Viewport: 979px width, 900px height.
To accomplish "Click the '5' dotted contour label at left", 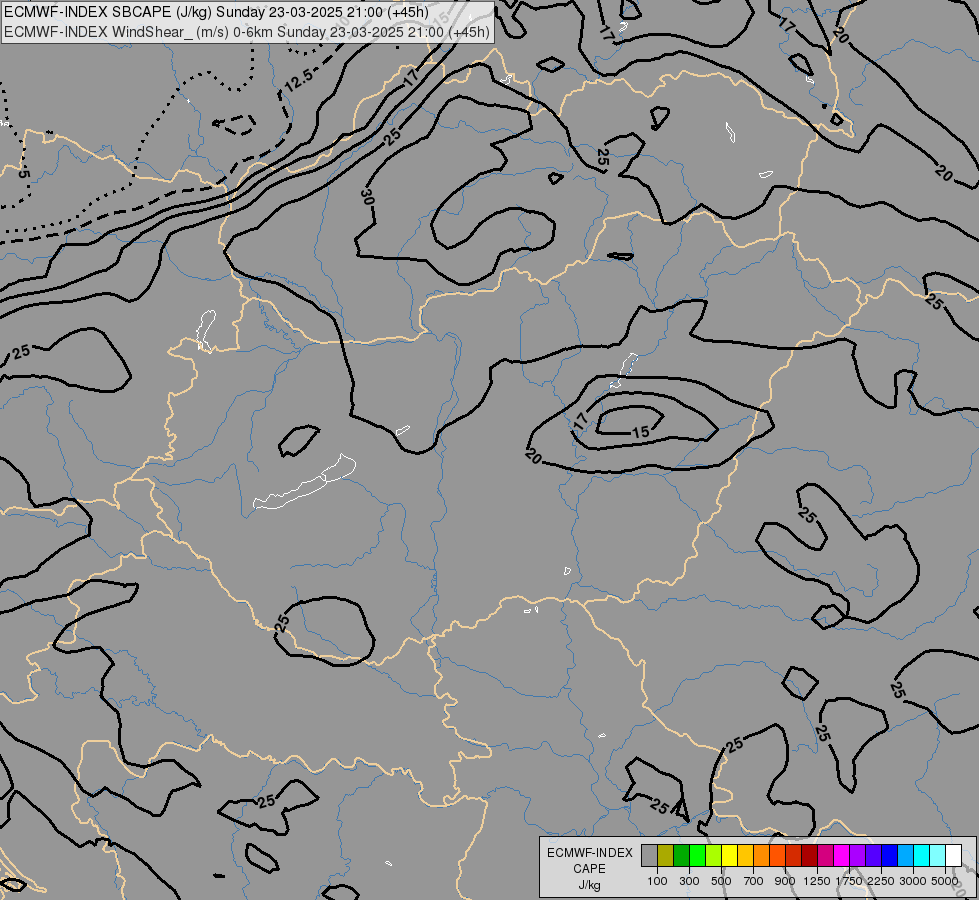I will (22, 173).
